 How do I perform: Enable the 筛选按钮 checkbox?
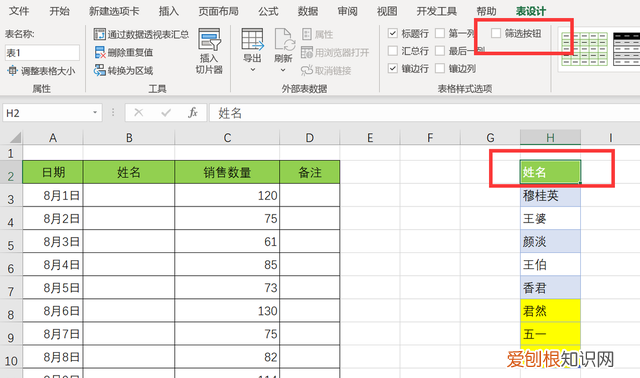click(496, 33)
